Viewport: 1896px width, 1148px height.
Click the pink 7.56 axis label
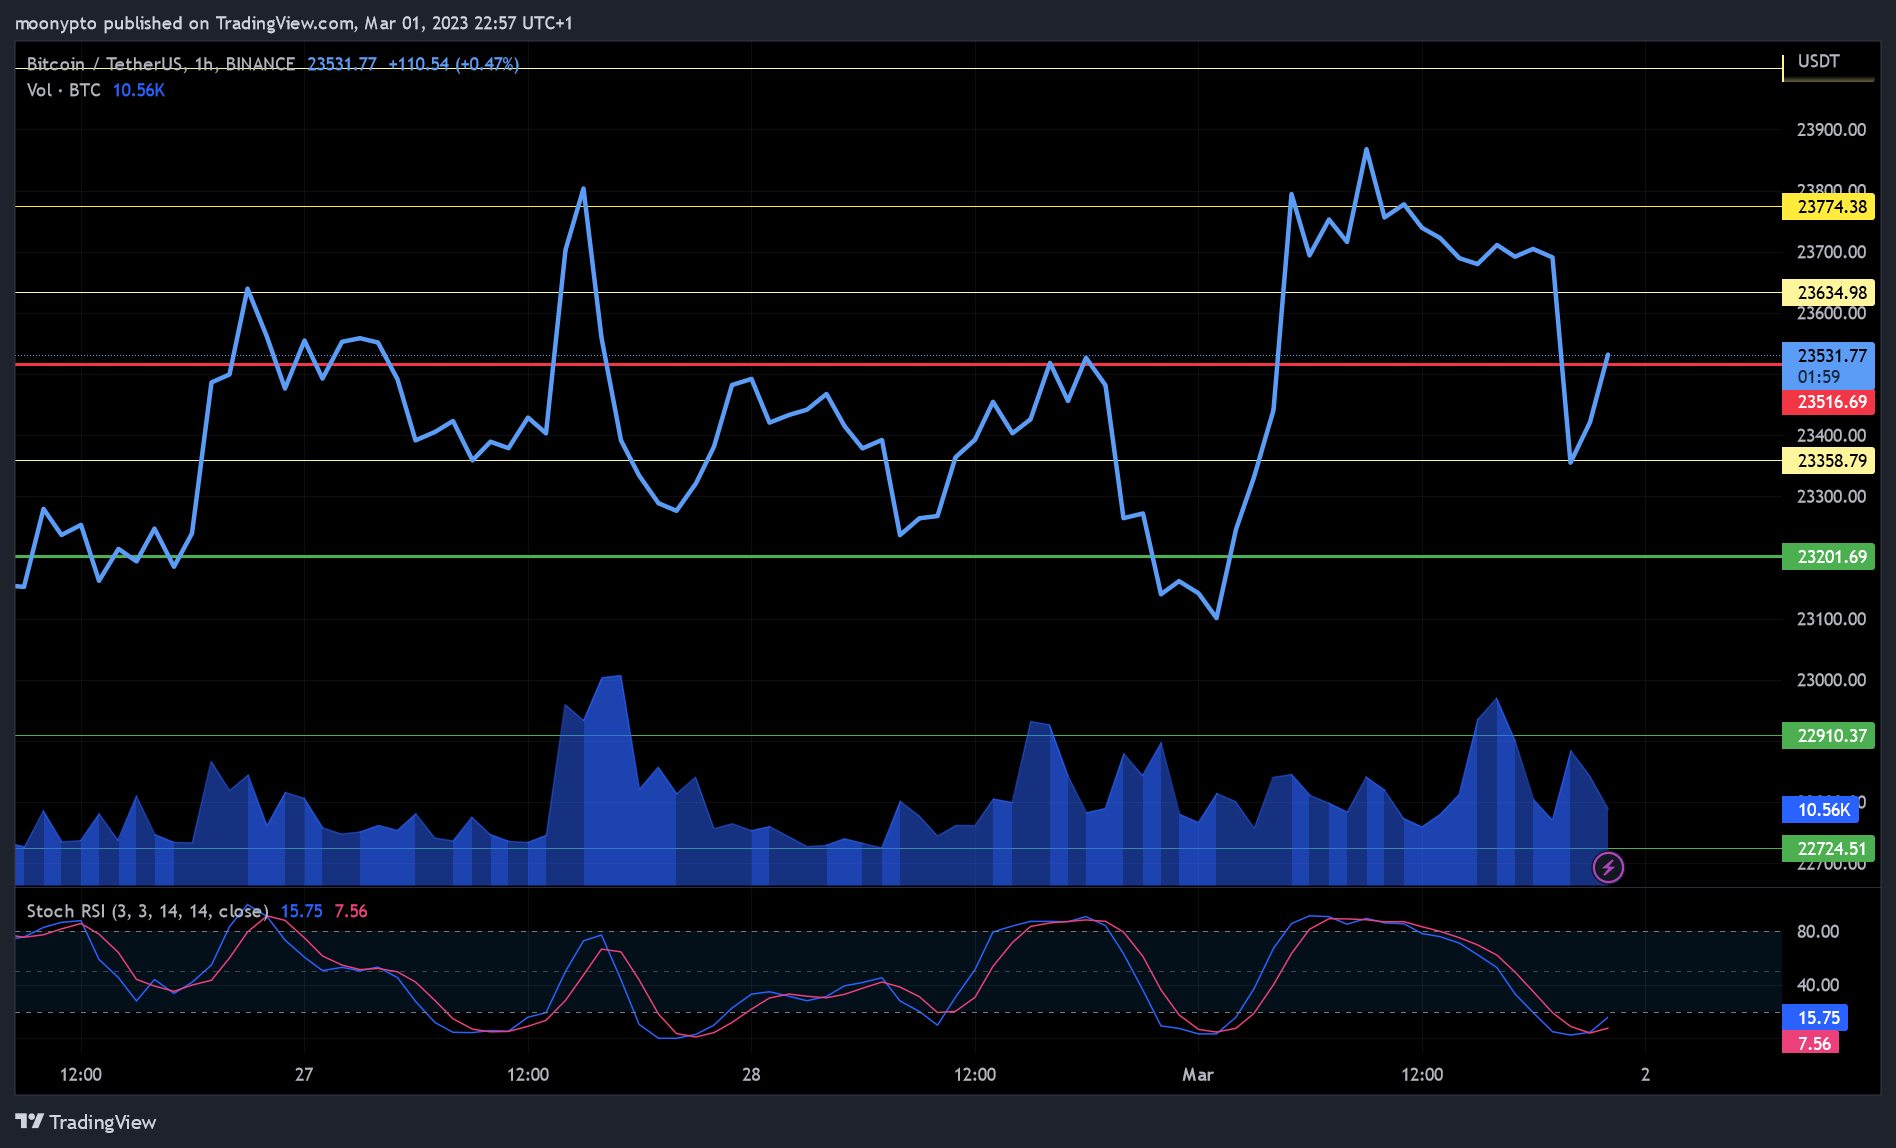point(1811,1044)
